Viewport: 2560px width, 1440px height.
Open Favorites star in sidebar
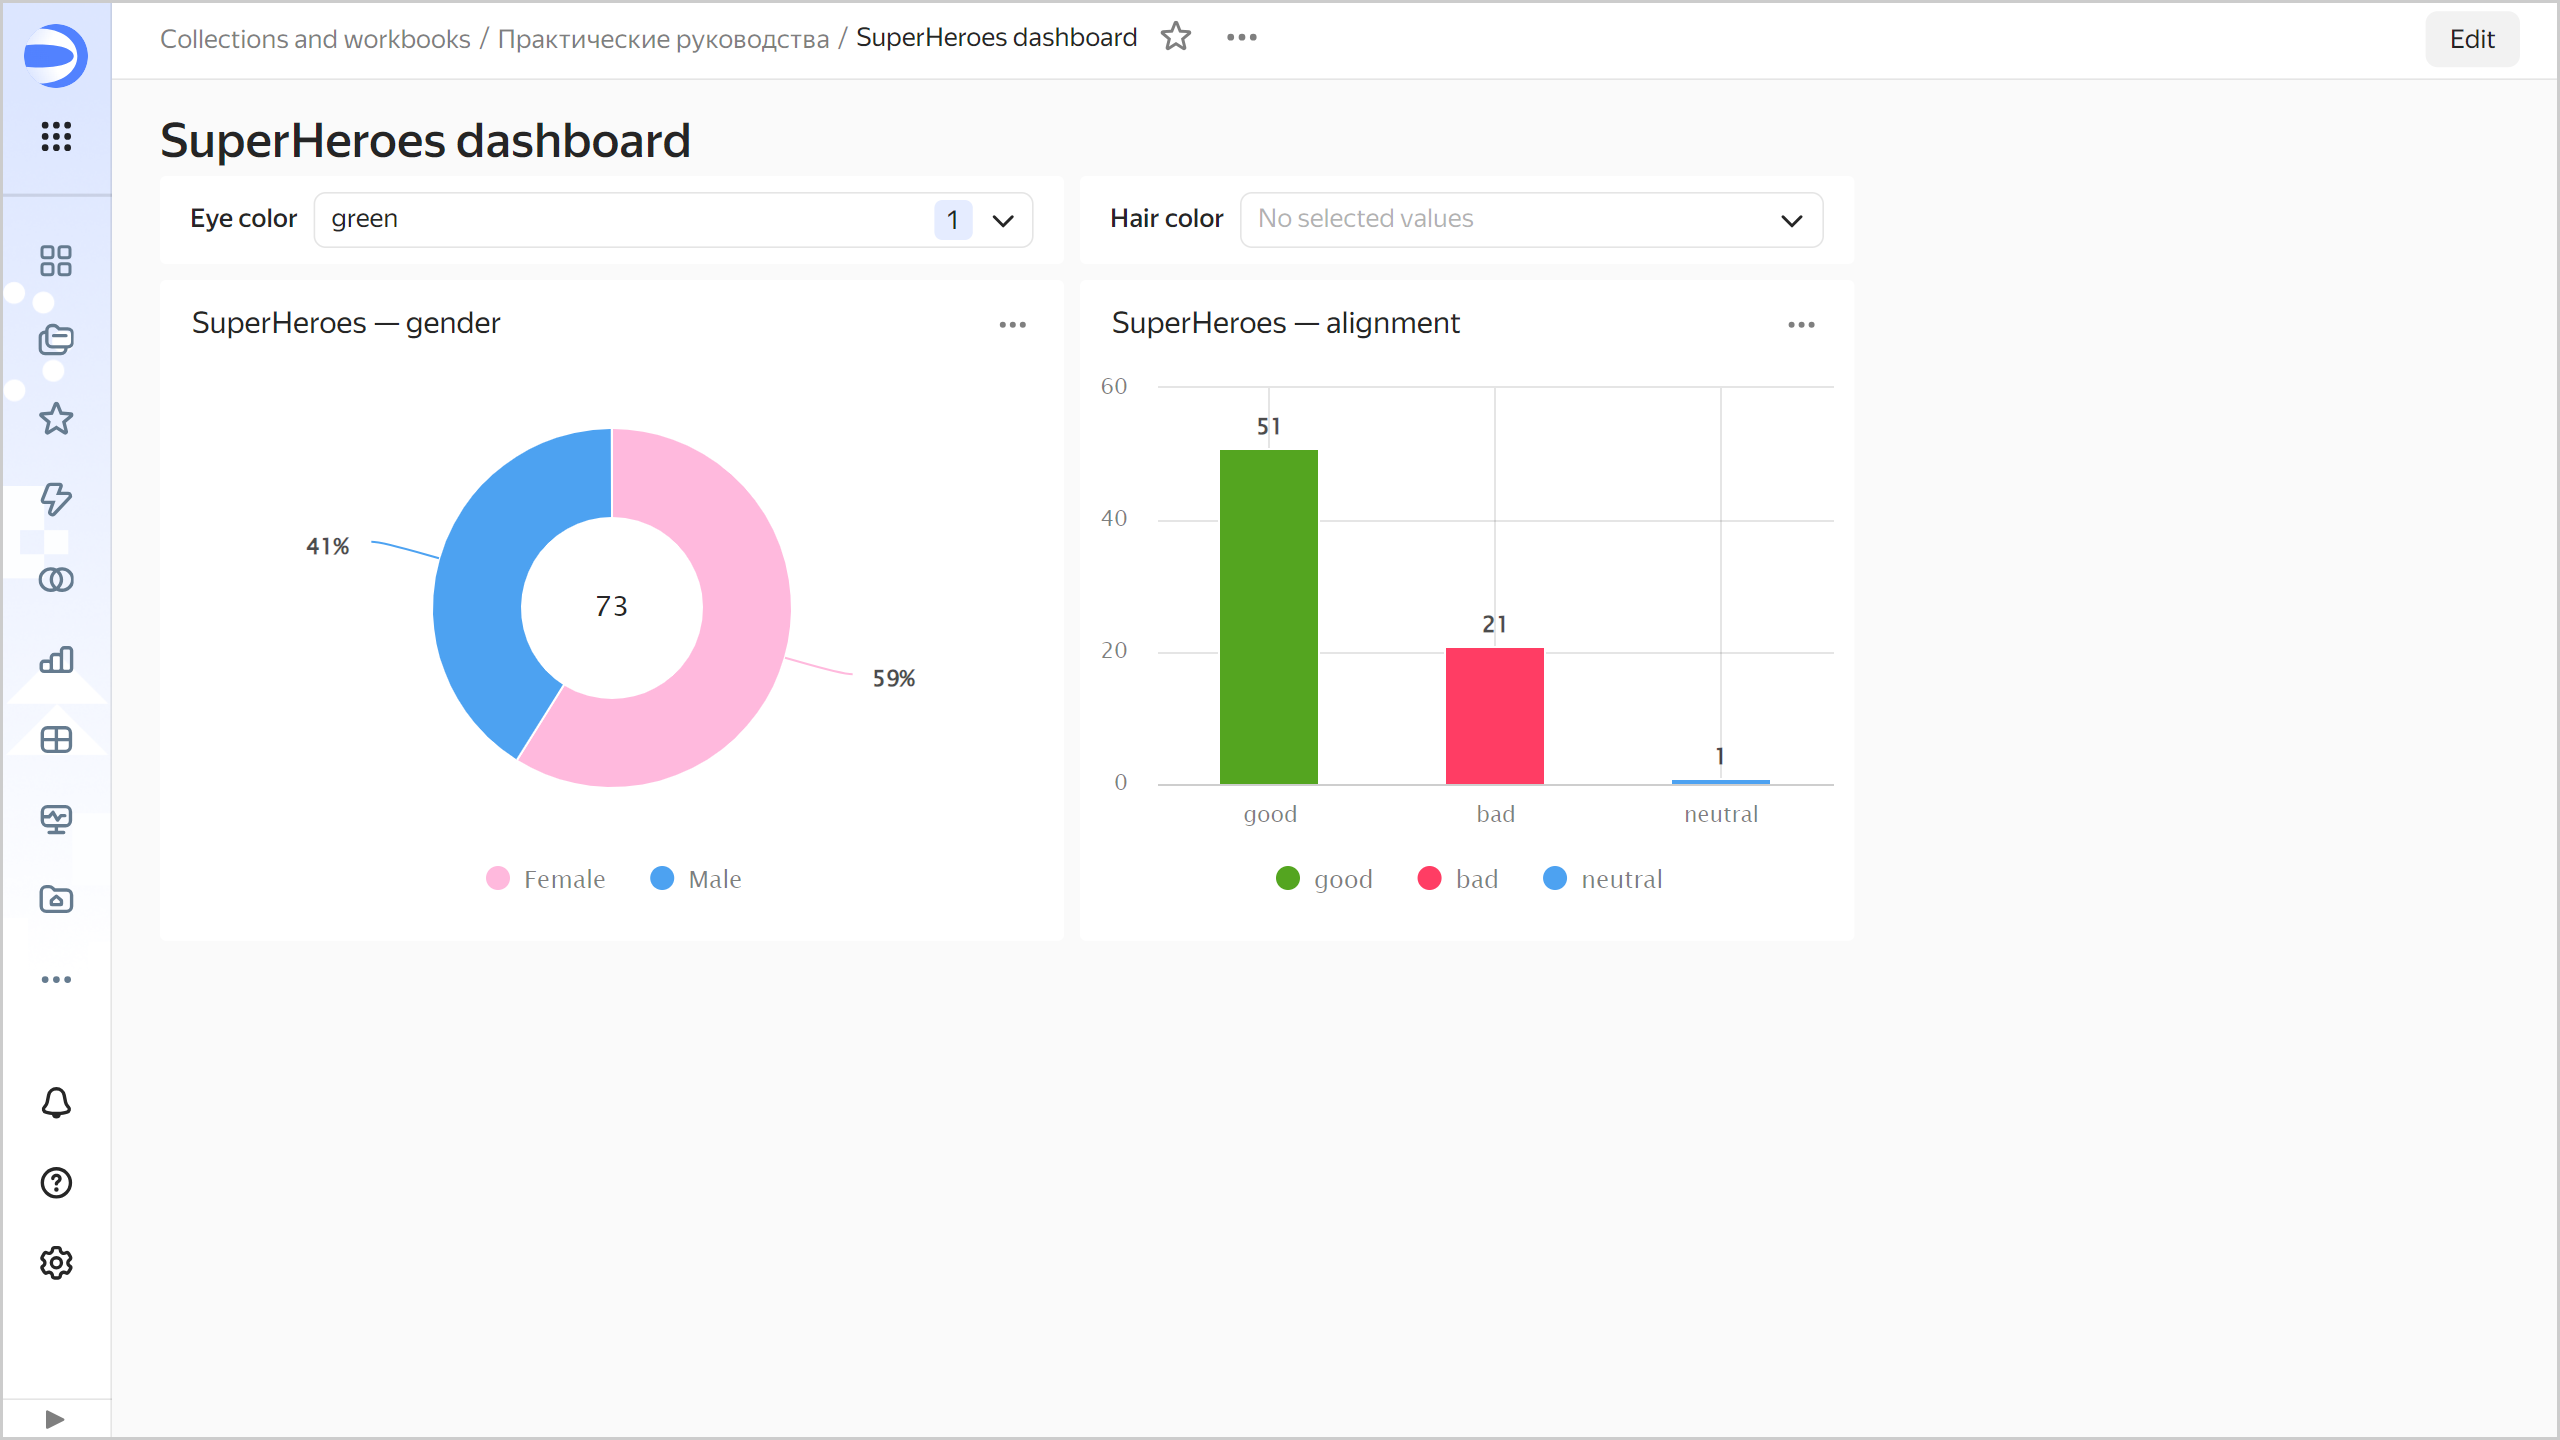tap(56, 419)
